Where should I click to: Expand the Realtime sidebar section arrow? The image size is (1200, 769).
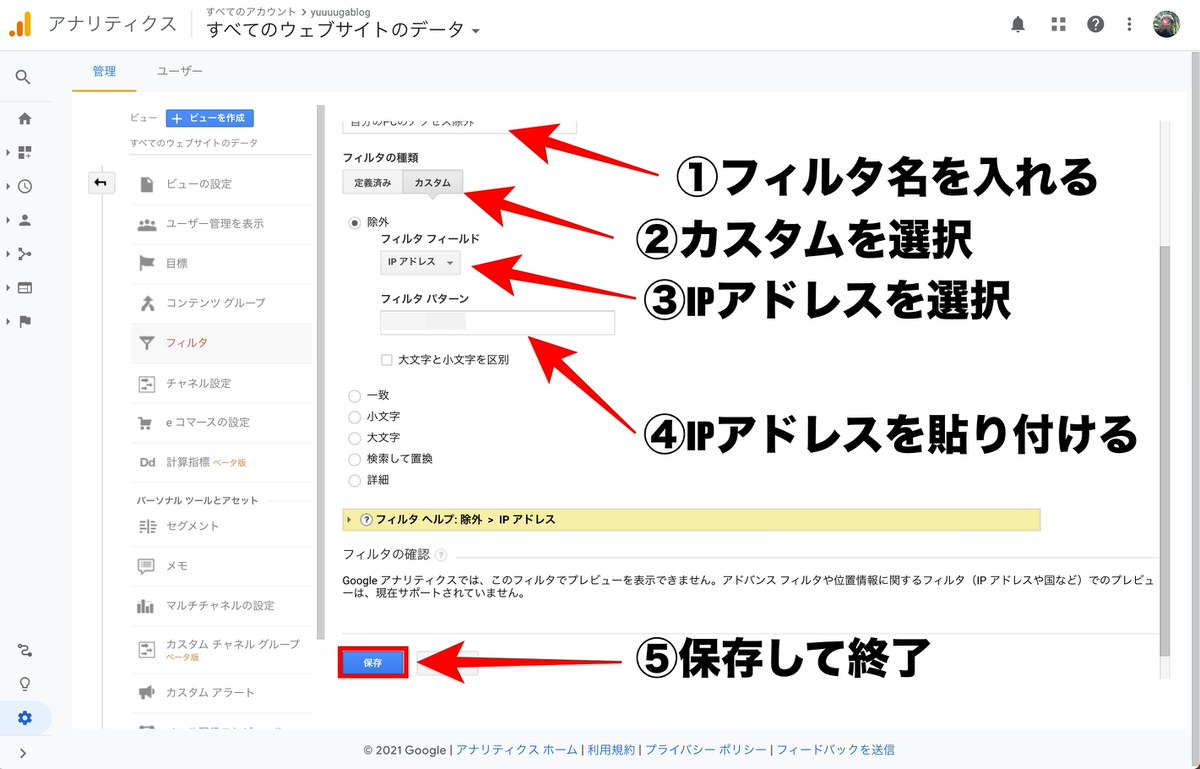pos(8,186)
